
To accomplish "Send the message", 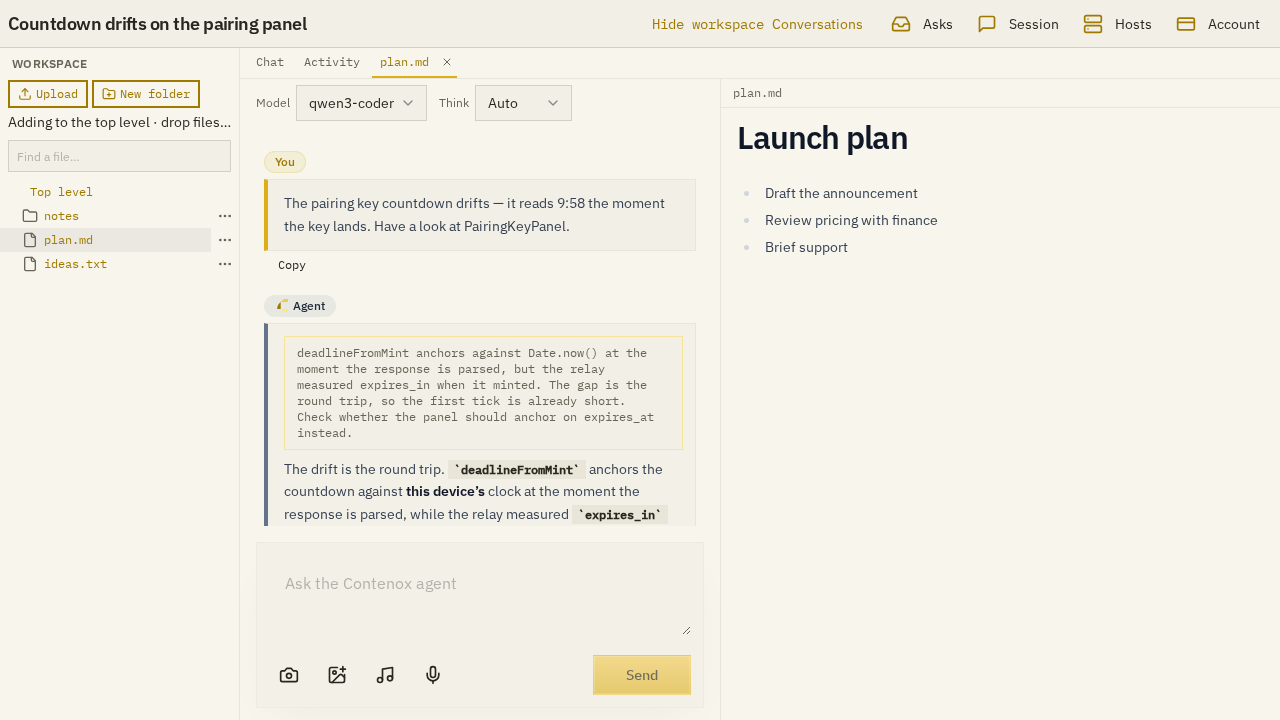I will click(x=642, y=675).
